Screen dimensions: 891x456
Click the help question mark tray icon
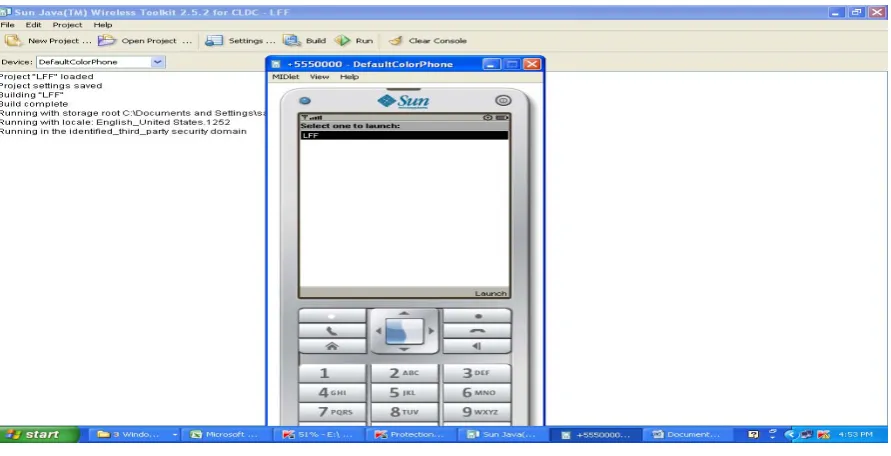[753, 435]
